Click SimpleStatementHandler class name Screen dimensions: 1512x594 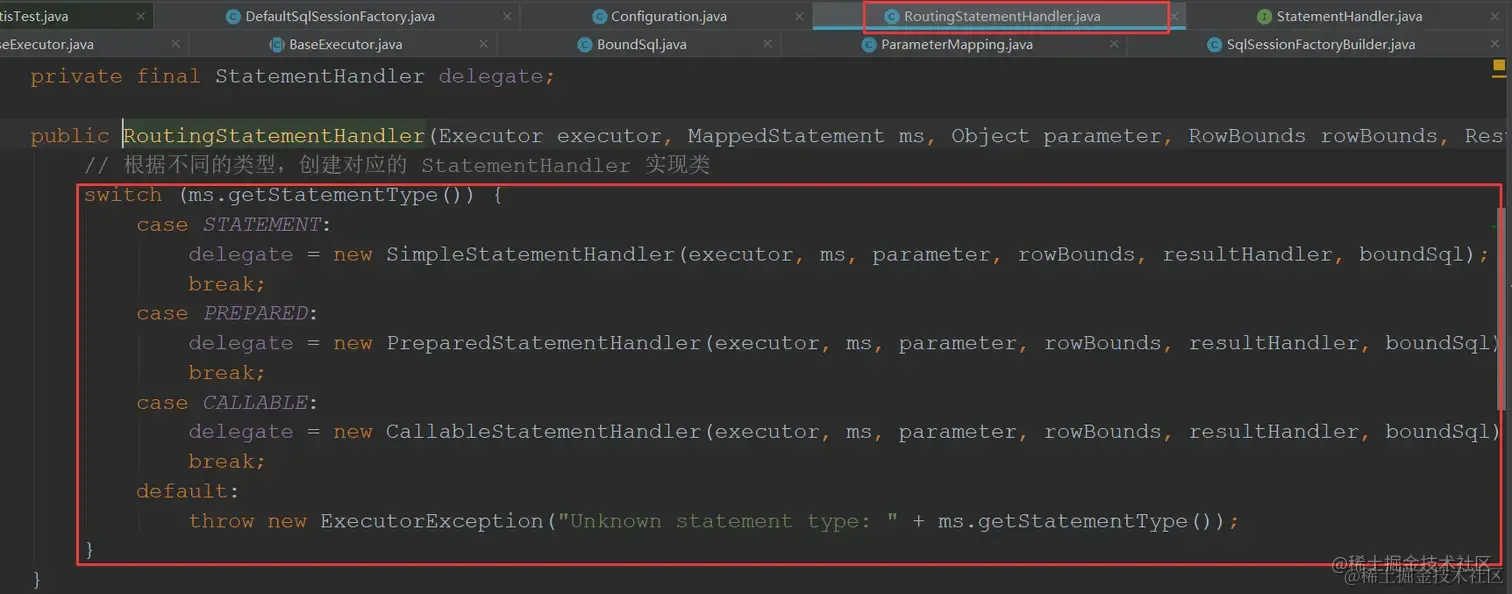click(x=531, y=254)
